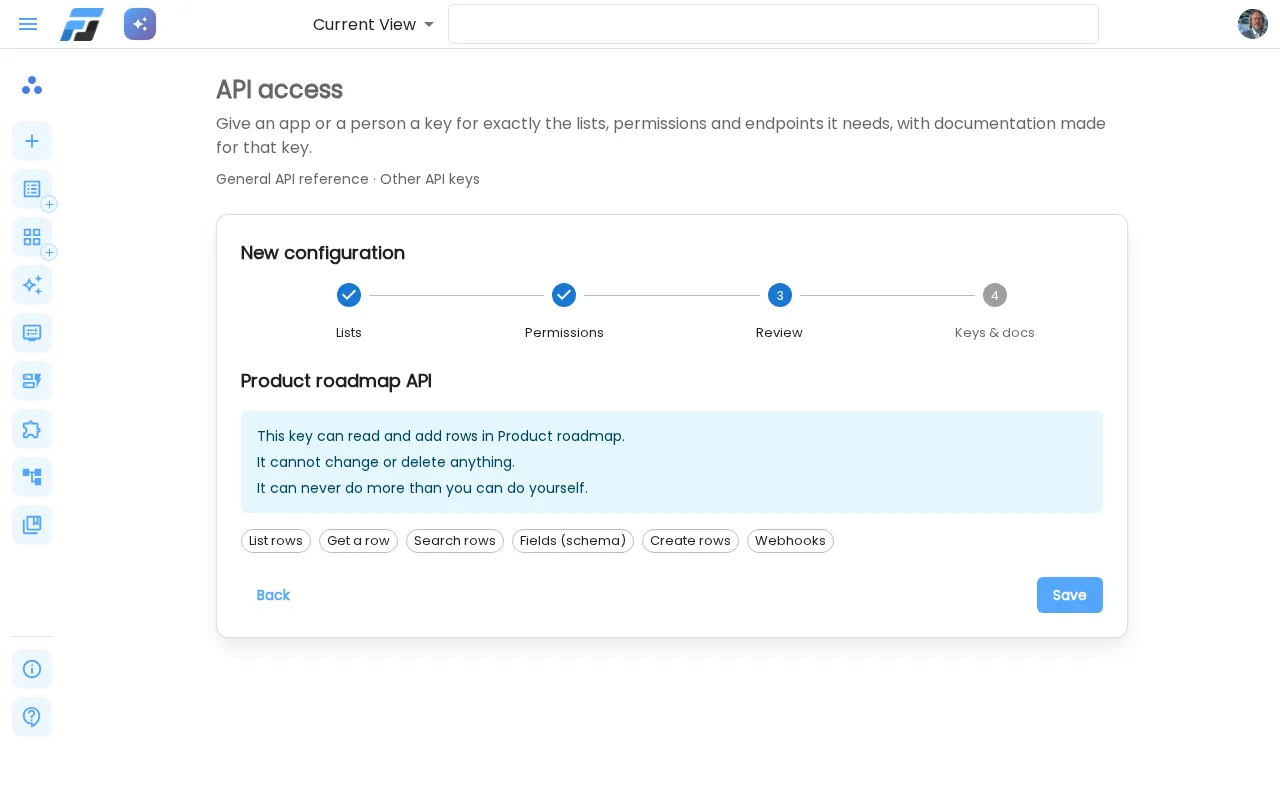Click the Search rows chip
The image size is (1280, 800).
tap(455, 541)
